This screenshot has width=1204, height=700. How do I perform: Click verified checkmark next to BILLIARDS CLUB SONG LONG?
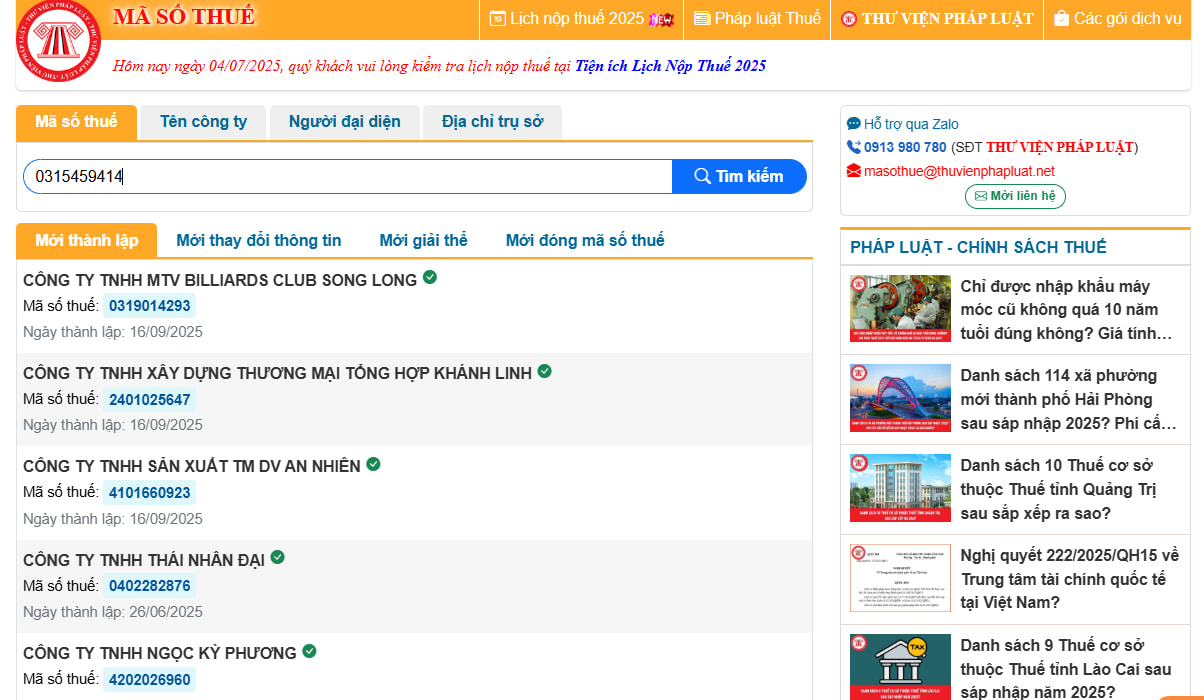pyautogui.click(x=430, y=277)
